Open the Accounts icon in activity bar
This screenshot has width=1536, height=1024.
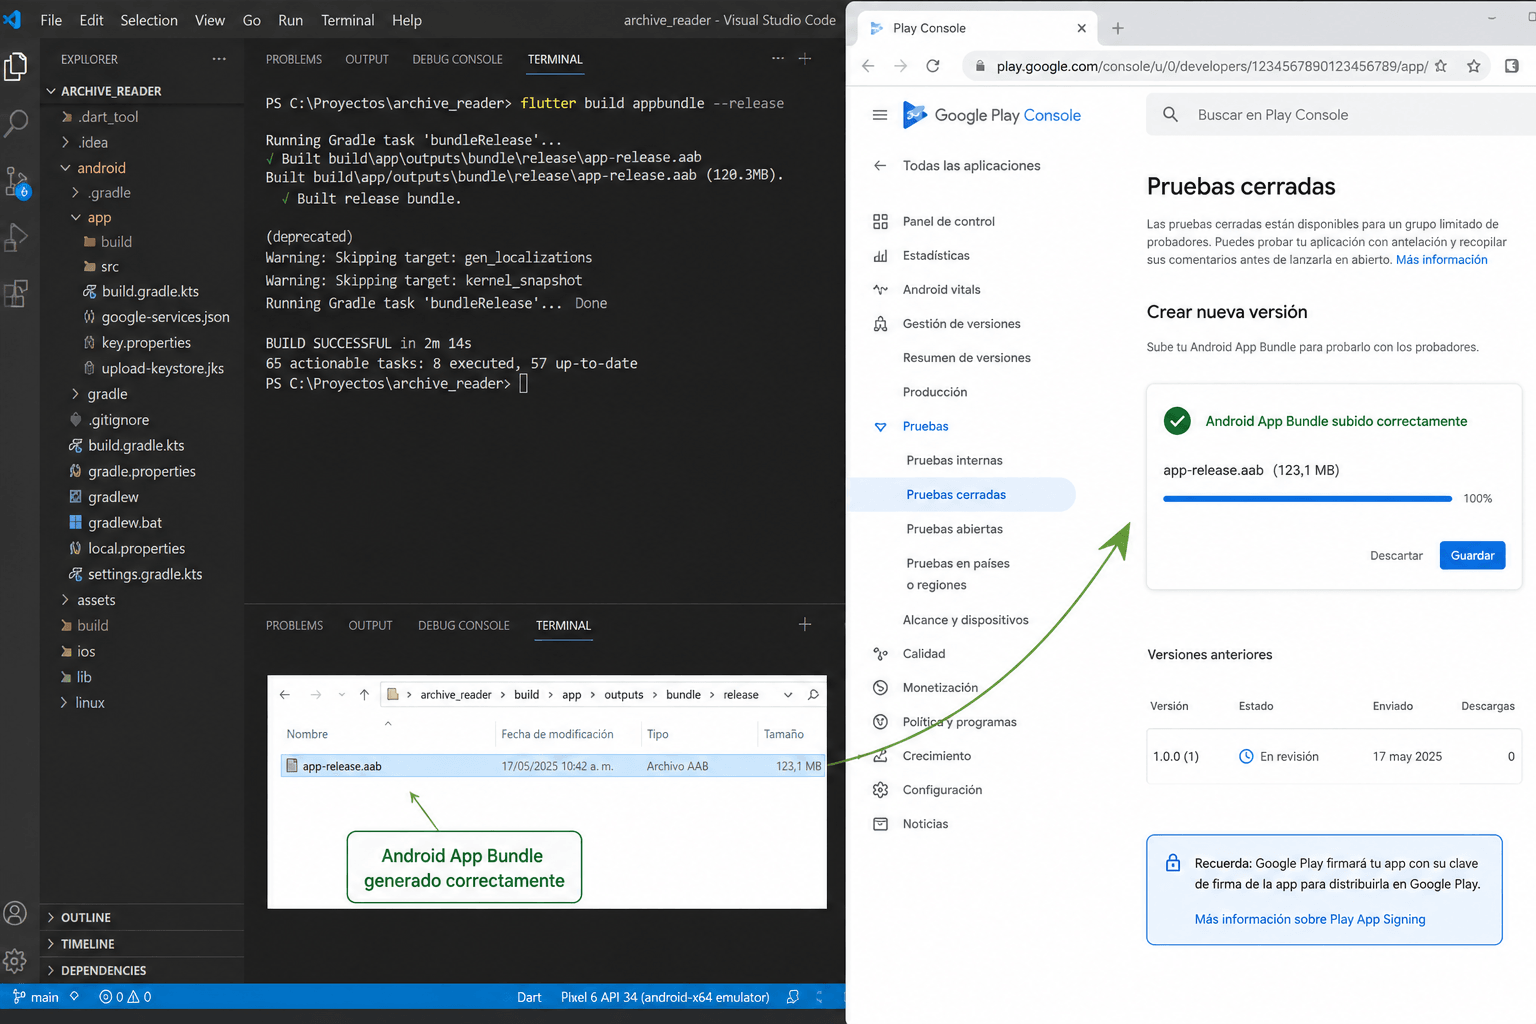(x=15, y=913)
